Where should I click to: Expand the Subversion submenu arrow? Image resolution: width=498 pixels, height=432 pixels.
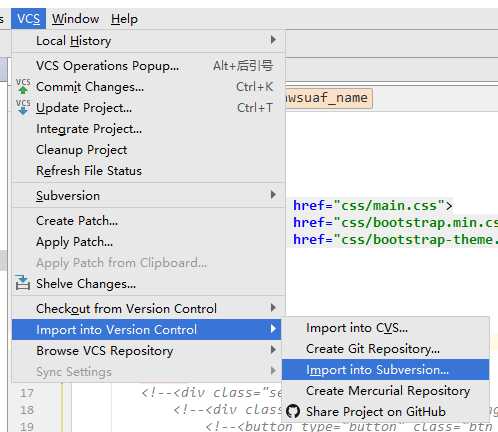coord(273,195)
